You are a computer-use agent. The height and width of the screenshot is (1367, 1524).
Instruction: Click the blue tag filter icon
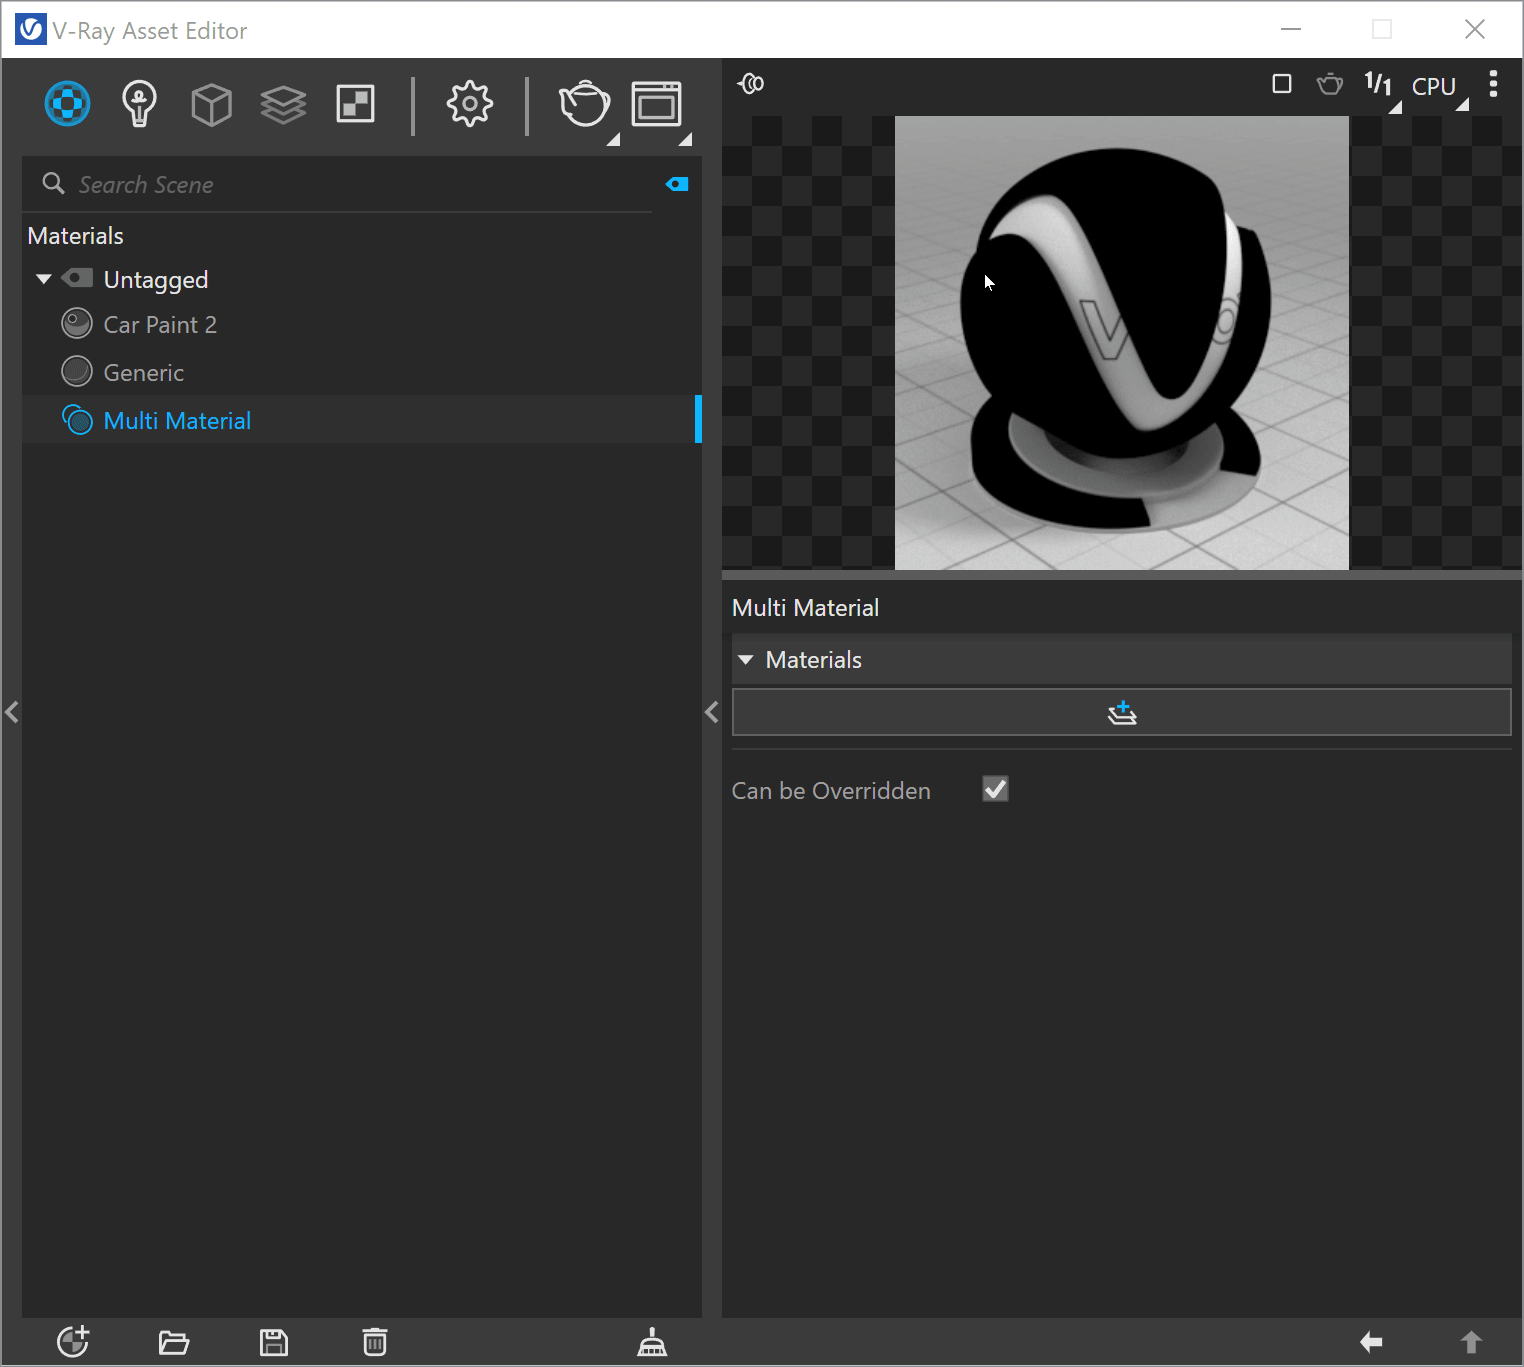point(677,184)
